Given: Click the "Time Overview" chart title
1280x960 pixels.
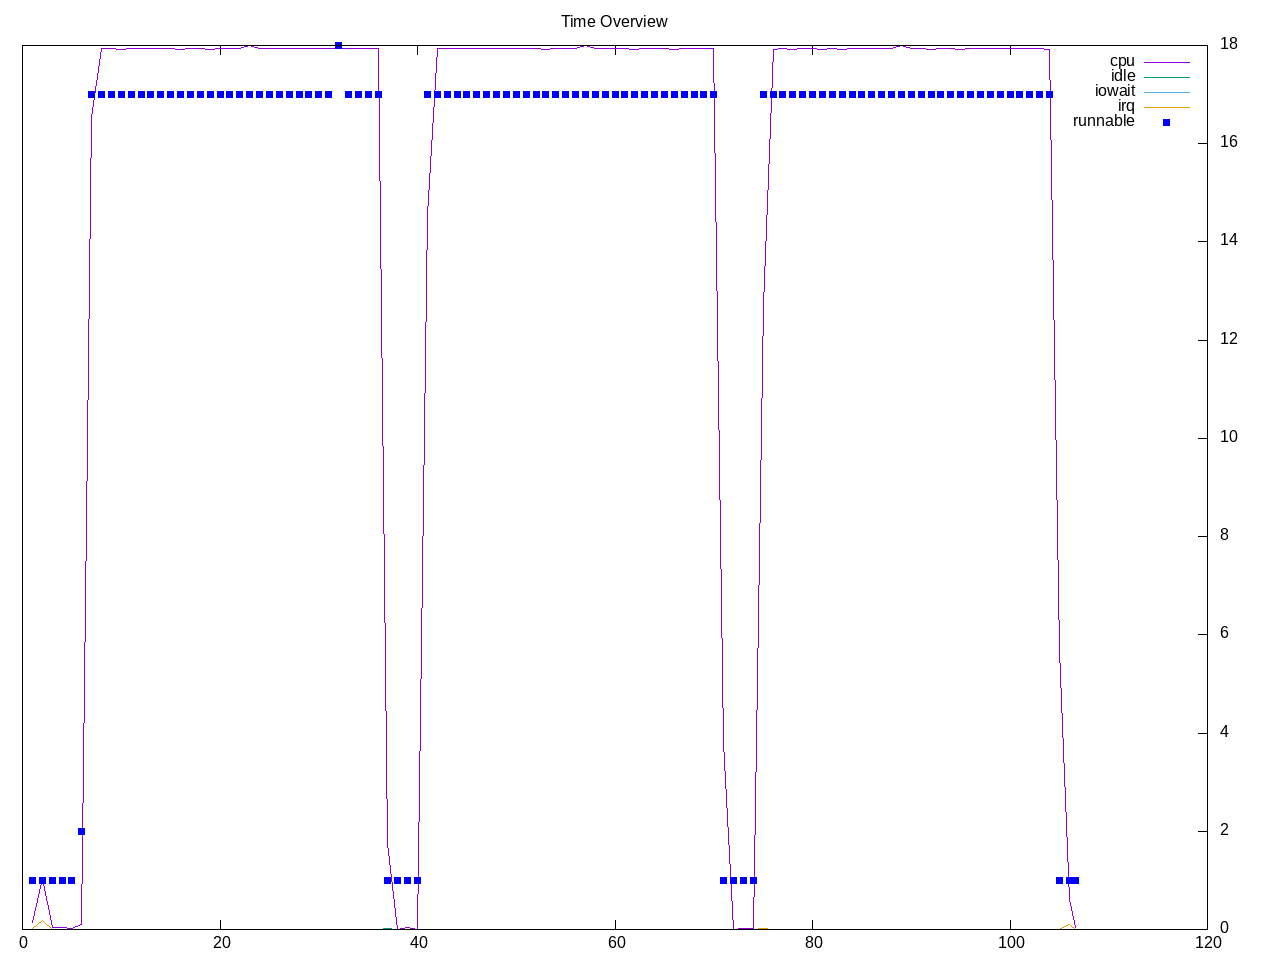Looking at the screenshot, I should click(613, 21).
